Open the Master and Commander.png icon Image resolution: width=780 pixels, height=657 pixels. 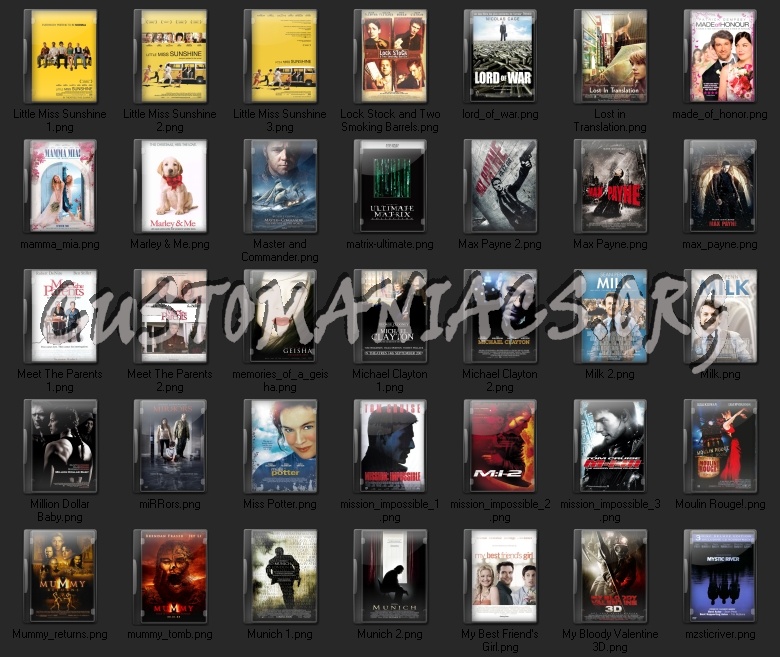click(x=280, y=186)
